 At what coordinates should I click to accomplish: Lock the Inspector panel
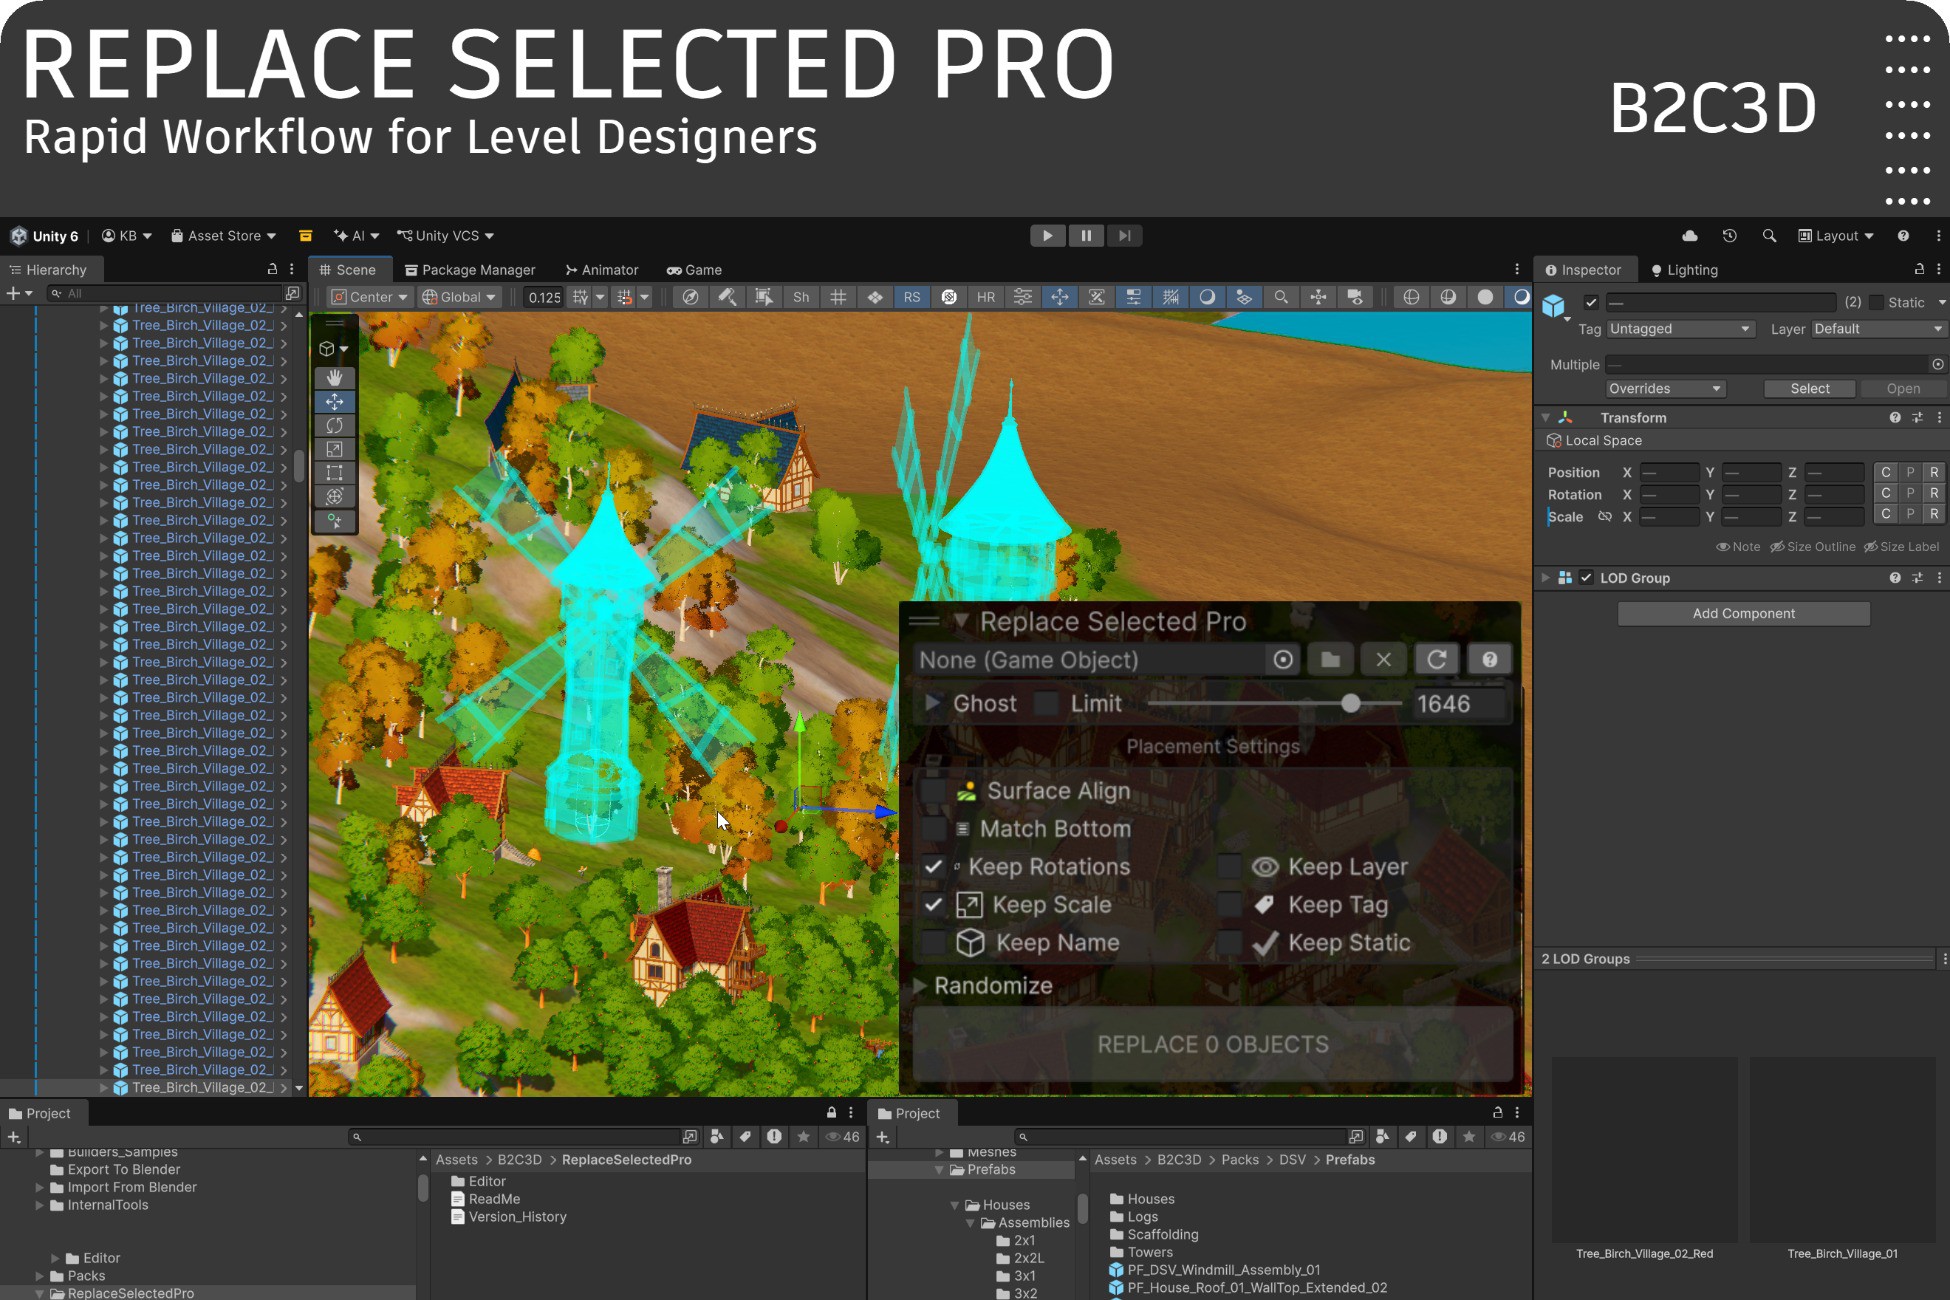point(1919,270)
